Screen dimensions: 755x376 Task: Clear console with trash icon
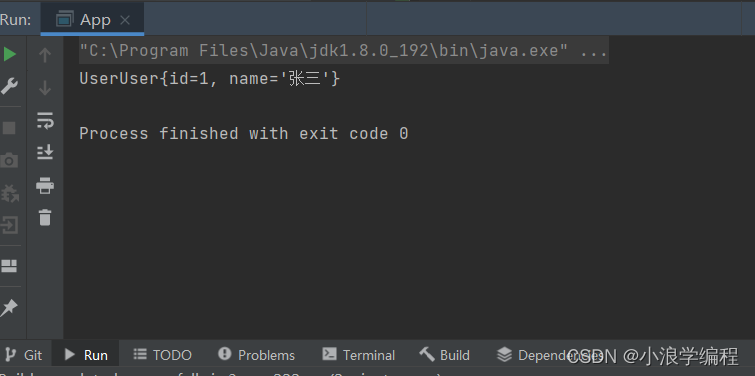click(x=45, y=218)
